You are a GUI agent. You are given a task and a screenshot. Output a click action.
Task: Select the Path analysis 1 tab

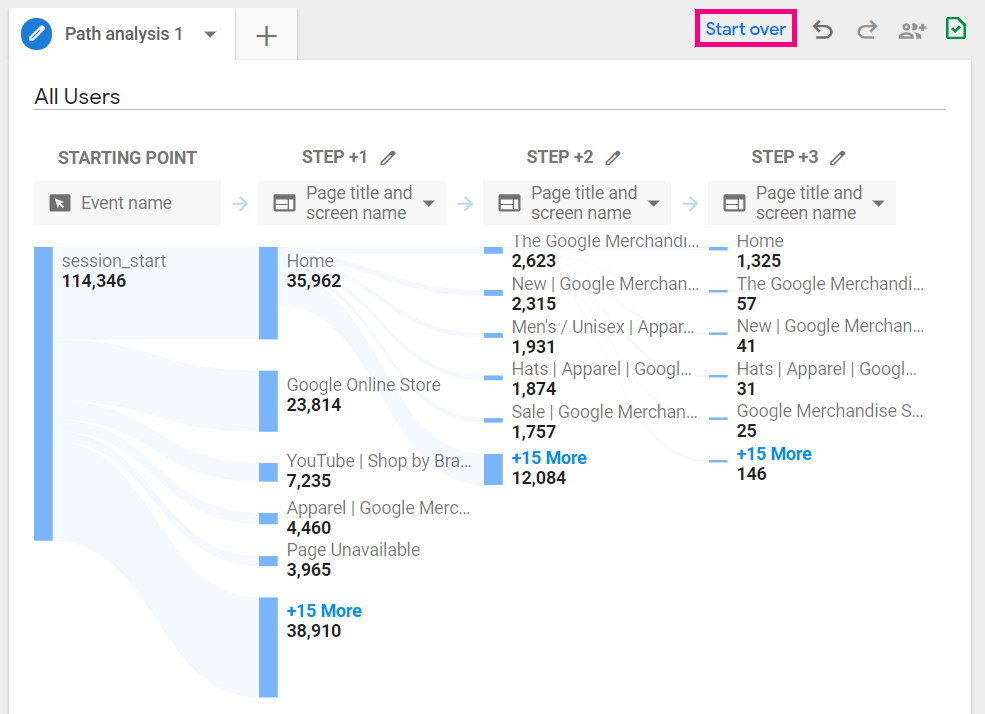point(124,34)
